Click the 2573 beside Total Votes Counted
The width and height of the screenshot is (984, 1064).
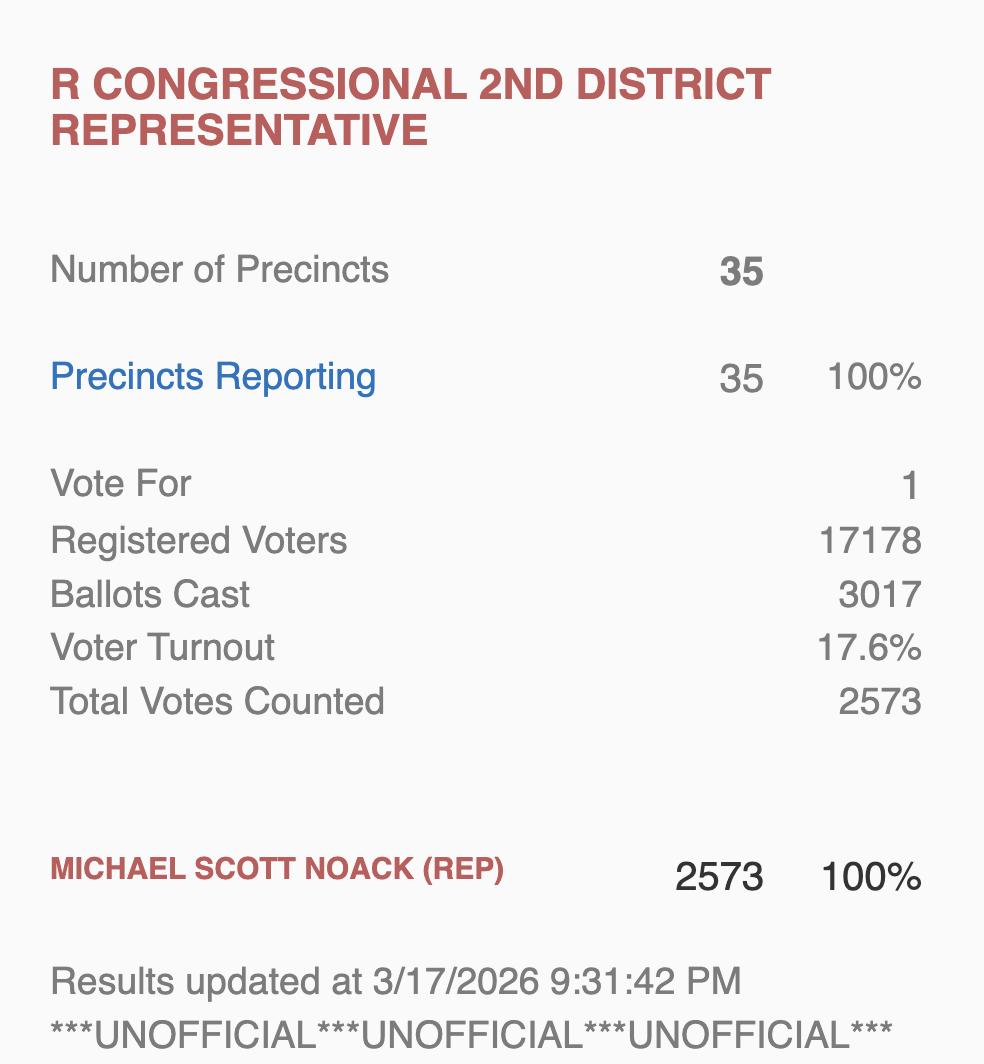(879, 701)
